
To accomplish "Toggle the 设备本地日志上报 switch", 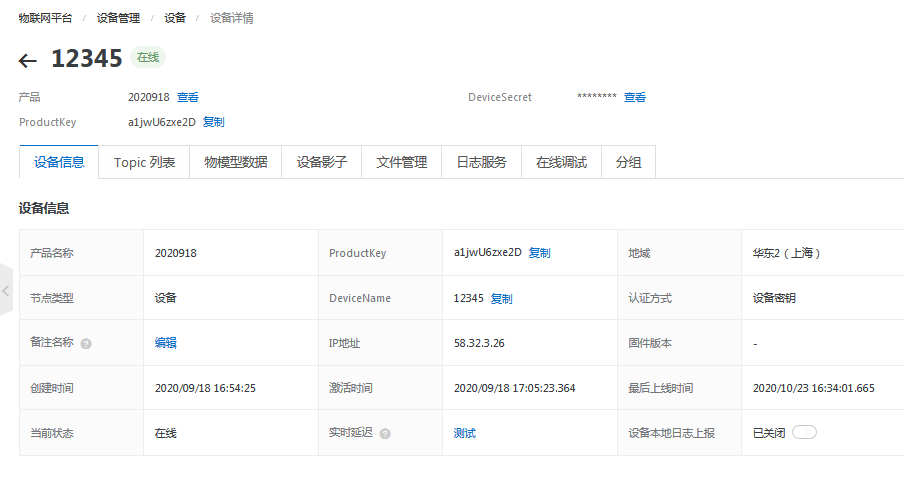I will point(804,433).
